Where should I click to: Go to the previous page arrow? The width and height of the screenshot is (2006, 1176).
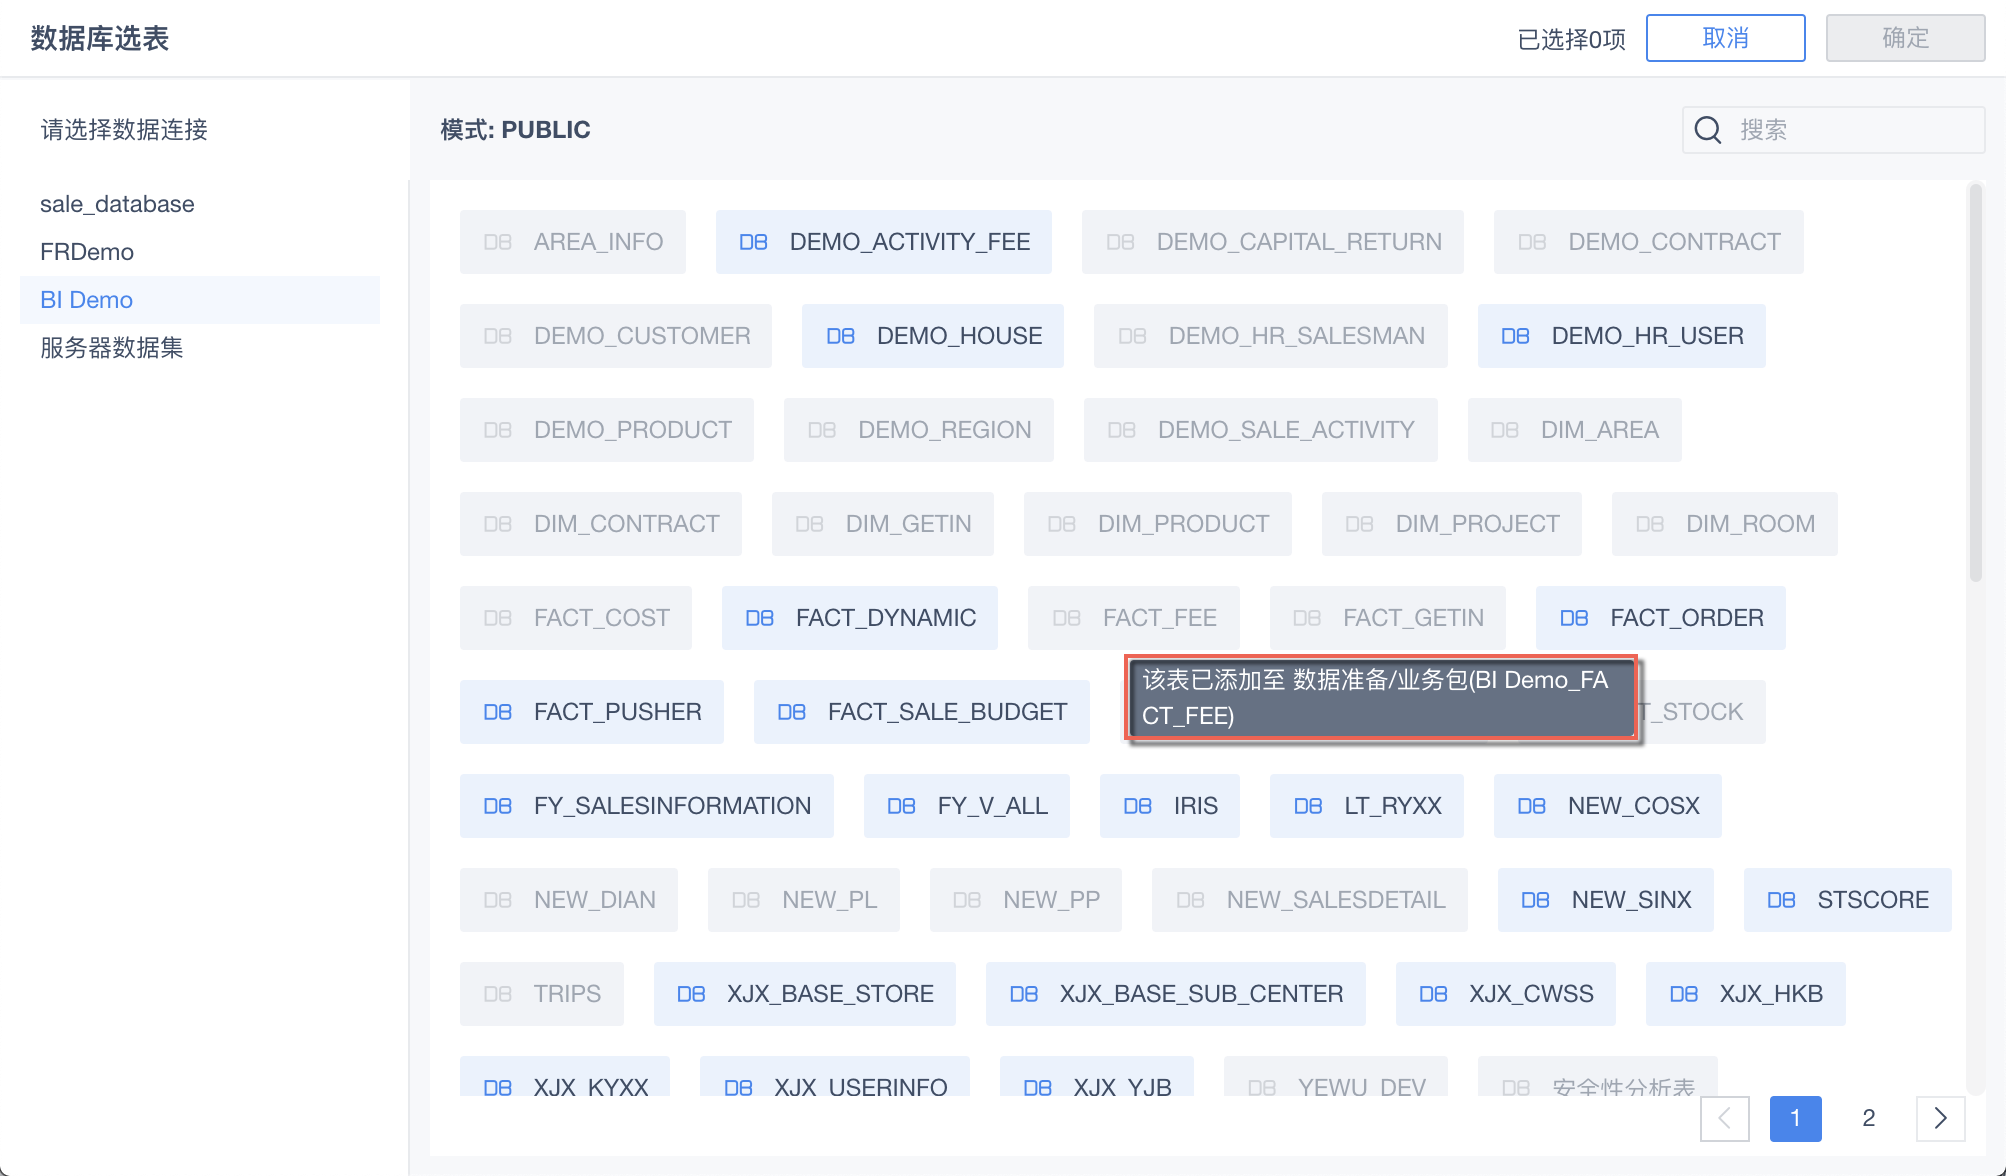pos(1724,1118)
